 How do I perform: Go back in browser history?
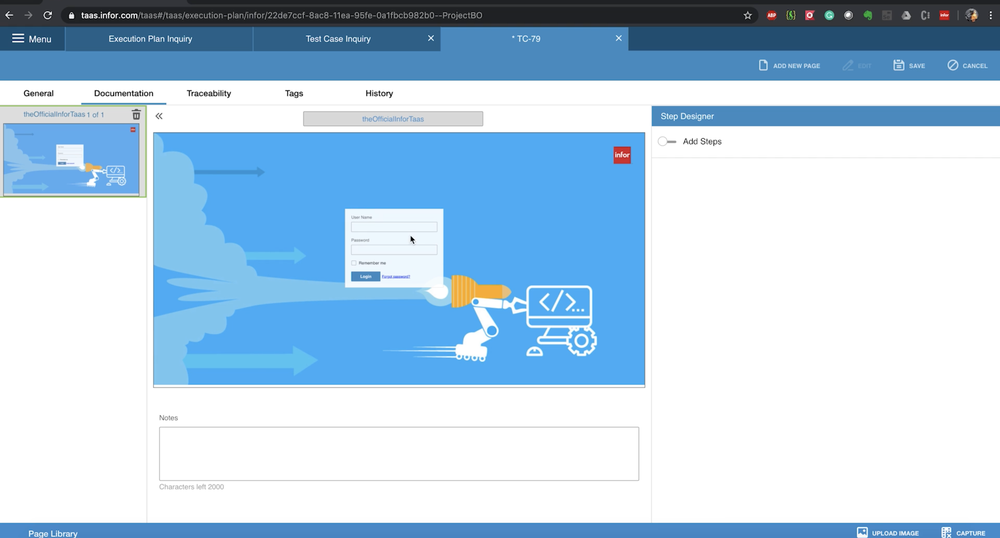[x=9, y=15]
